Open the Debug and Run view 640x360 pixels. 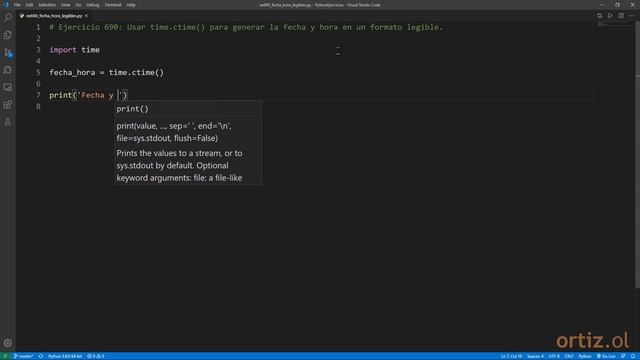click(8, 70)
